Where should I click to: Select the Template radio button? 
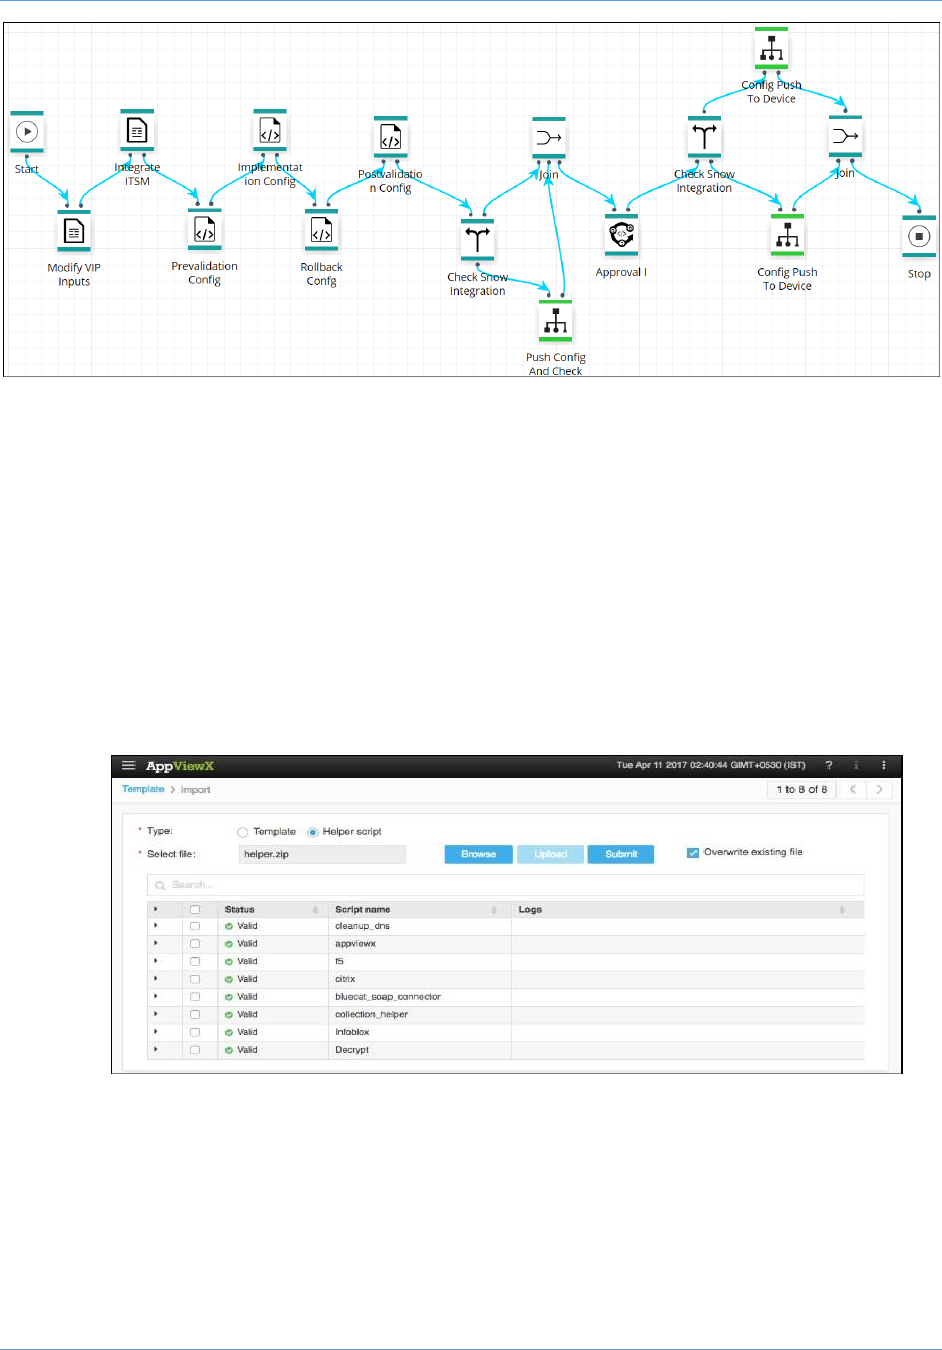pos(242,832)
